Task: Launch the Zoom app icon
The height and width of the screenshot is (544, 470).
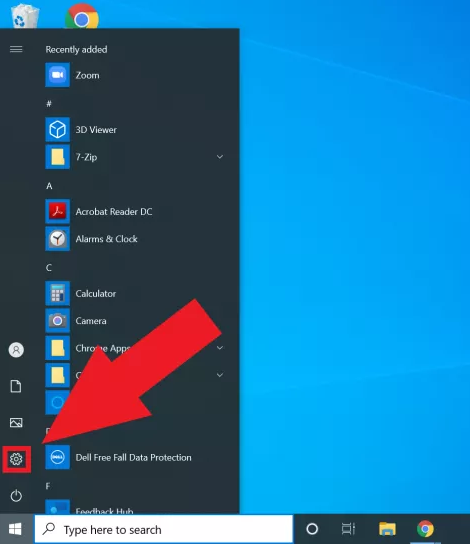Action: [x=58, y=75]
